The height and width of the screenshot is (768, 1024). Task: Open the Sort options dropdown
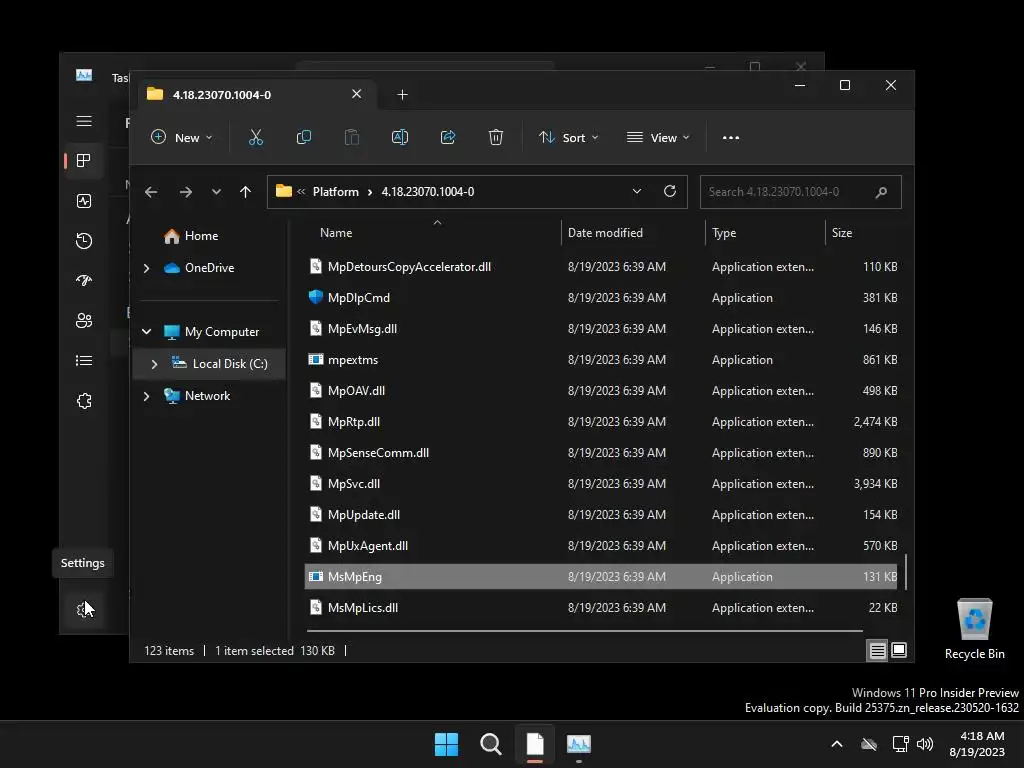[x=568, y=138]
